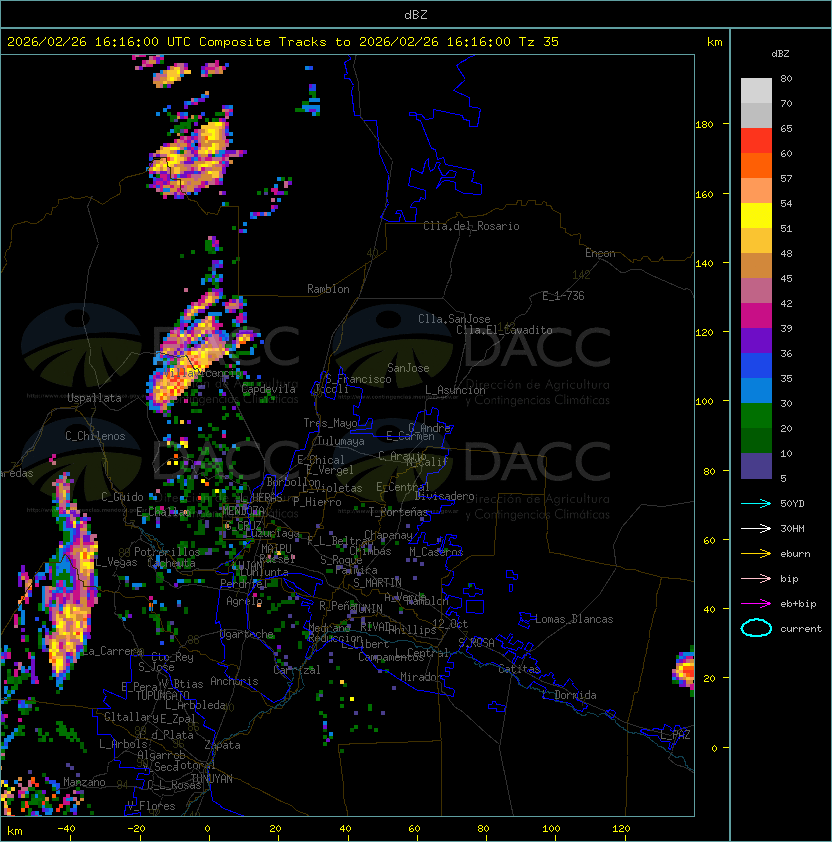Viewport: 832px width, 842px height.
Task: Click the cyan 'current' ellipse legend symbol
Action: coord(756,628)
